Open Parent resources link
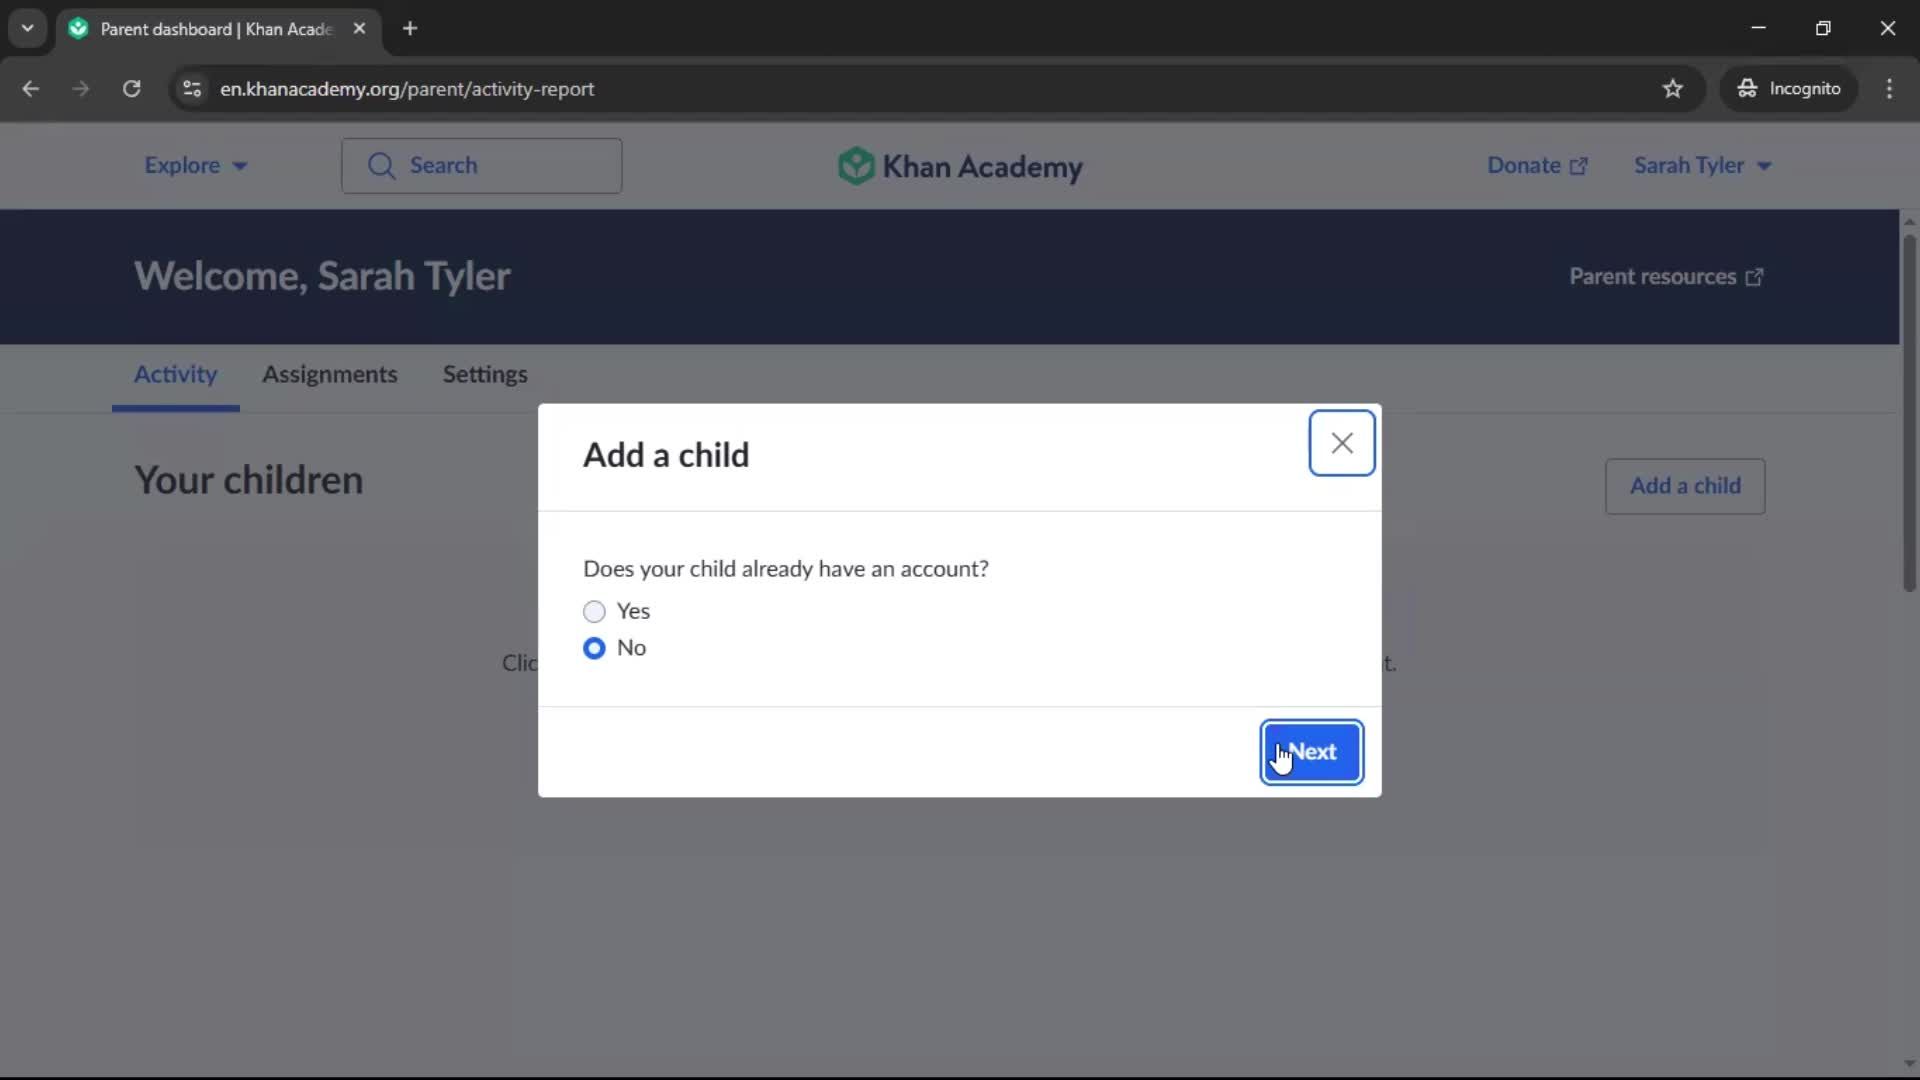 point(1665,277)
